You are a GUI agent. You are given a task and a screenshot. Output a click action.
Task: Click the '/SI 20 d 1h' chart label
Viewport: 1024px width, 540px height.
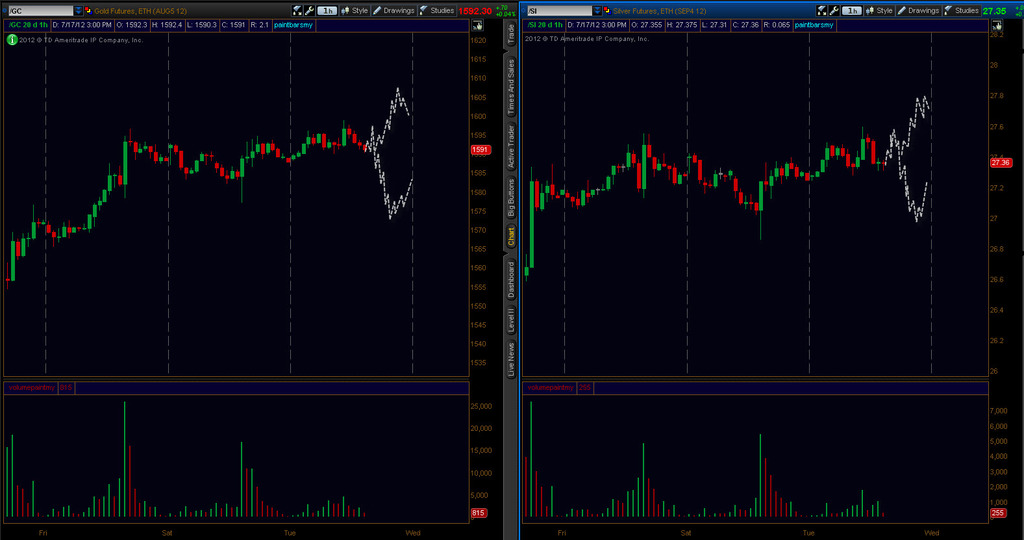click(x=544, y=25)
